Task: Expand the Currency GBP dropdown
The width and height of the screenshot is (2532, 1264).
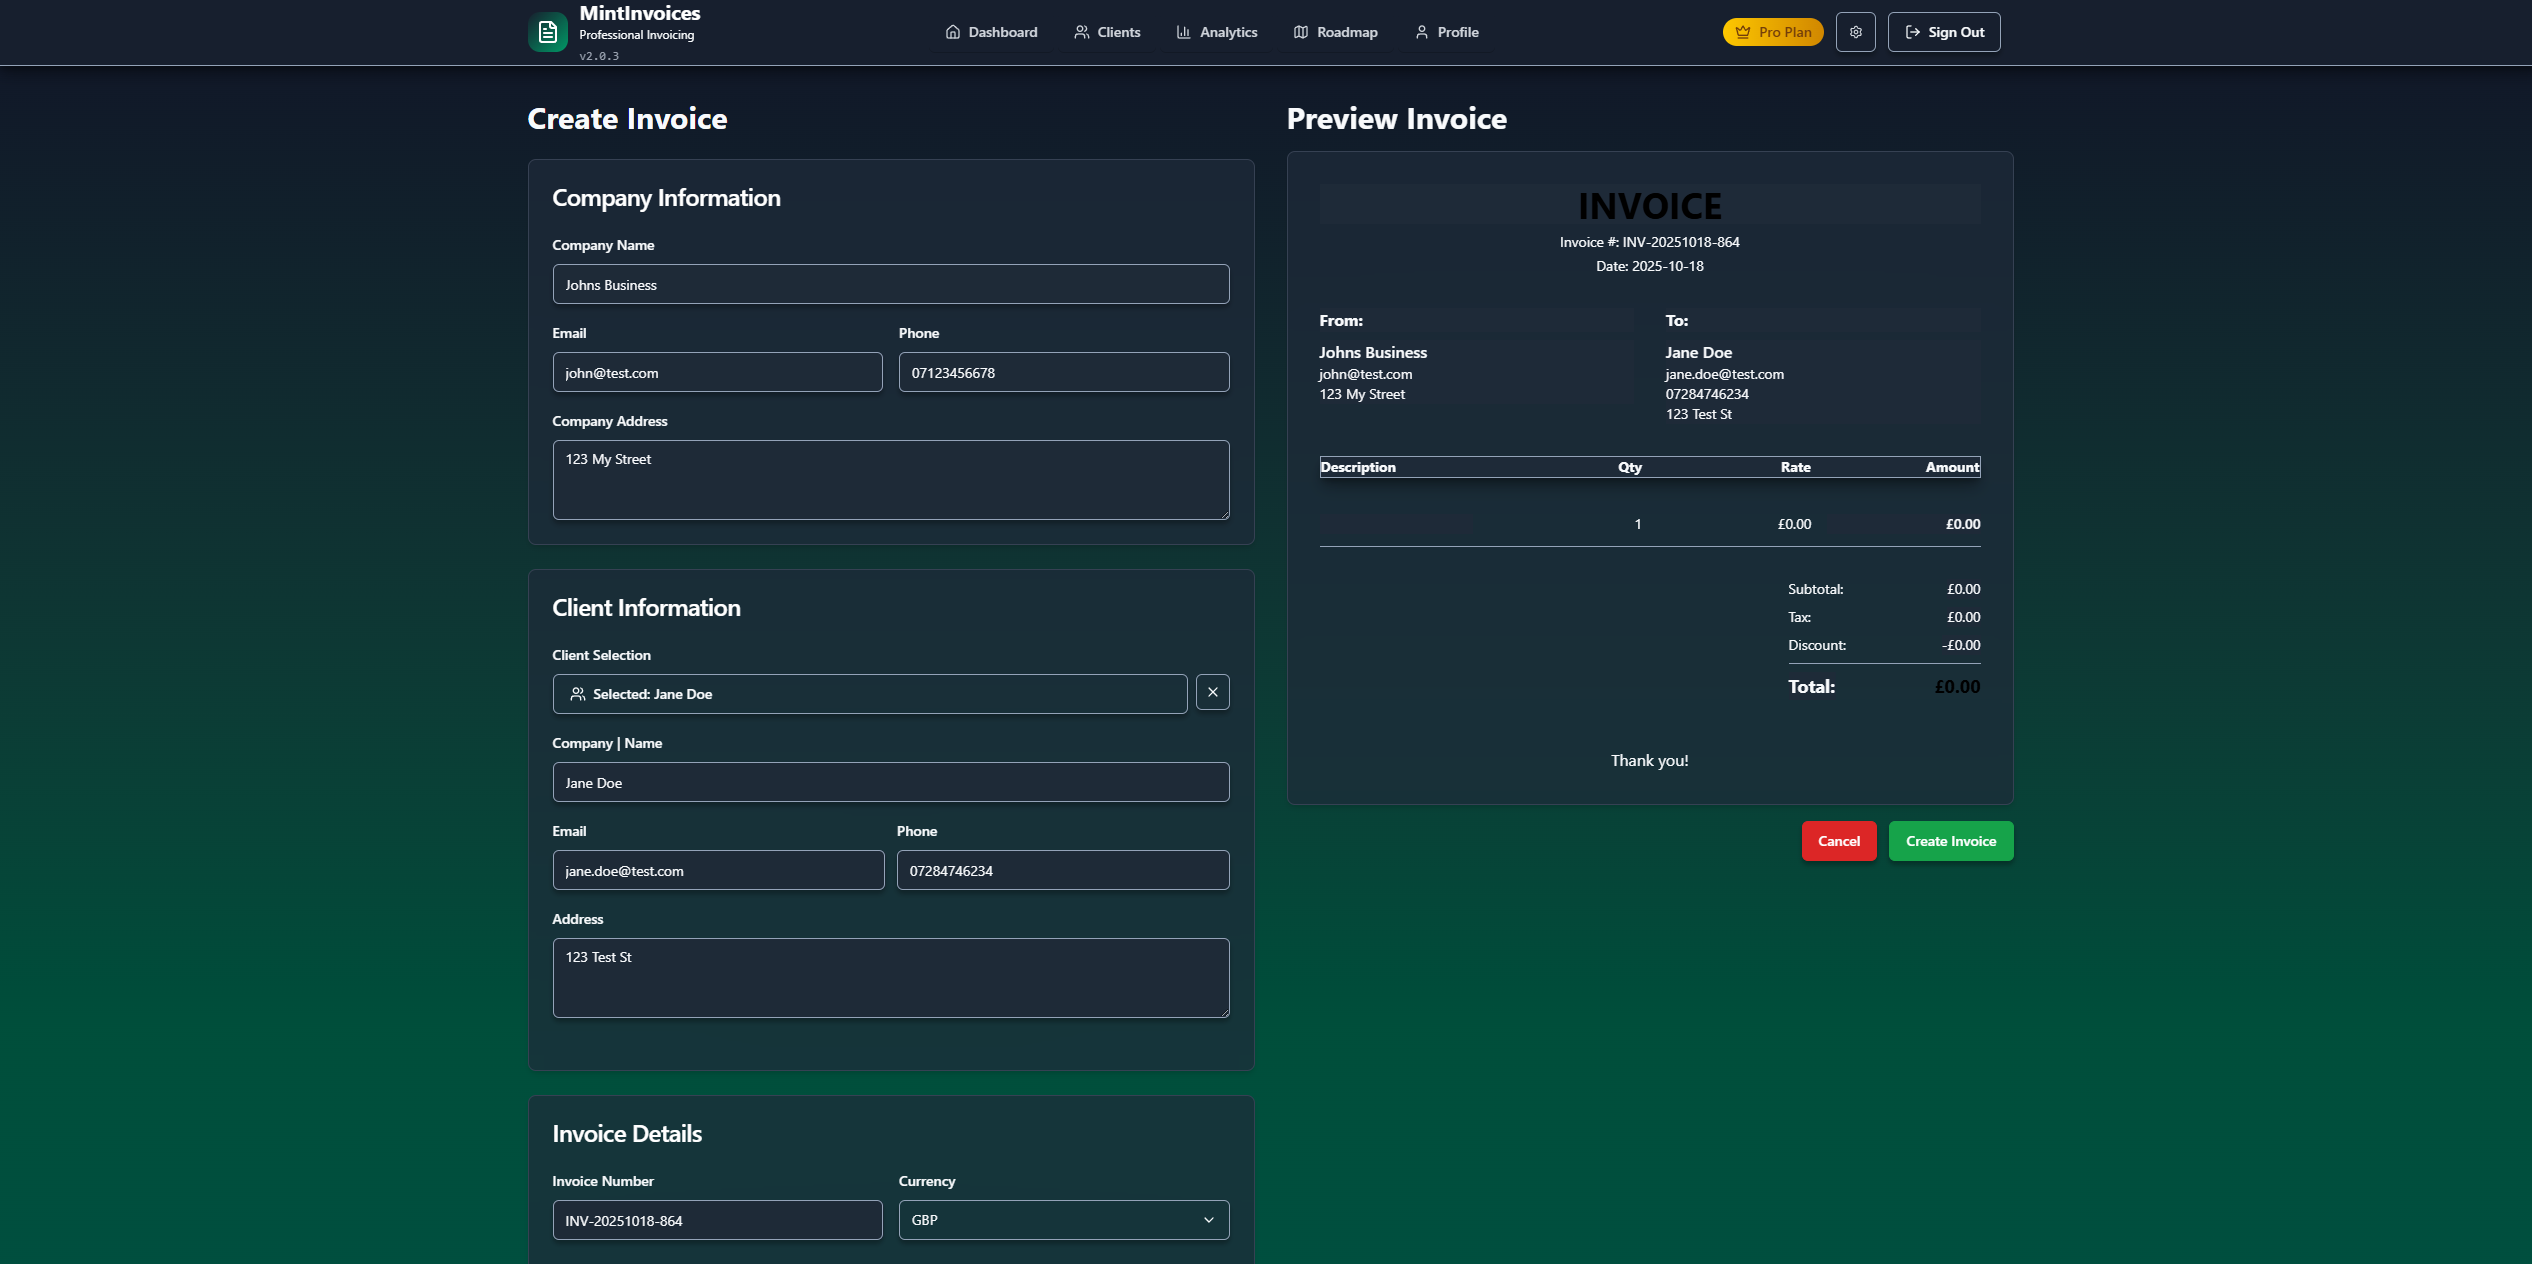Action: tap(1062, 1220)
